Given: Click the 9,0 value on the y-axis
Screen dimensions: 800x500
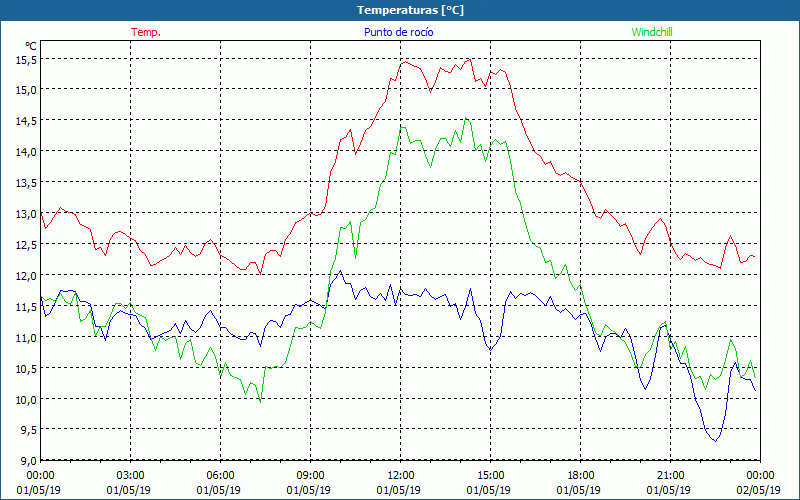Looking at the screenshot, I should [29, 461].
